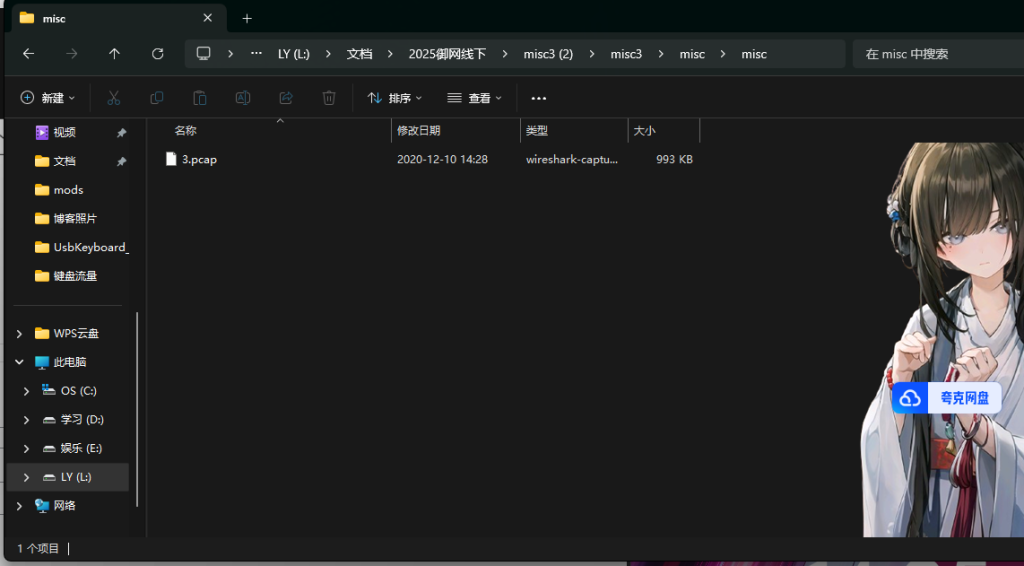1024x566 pixels.
Task: Go back with the left arrow
Action: (x=29, y=54)
